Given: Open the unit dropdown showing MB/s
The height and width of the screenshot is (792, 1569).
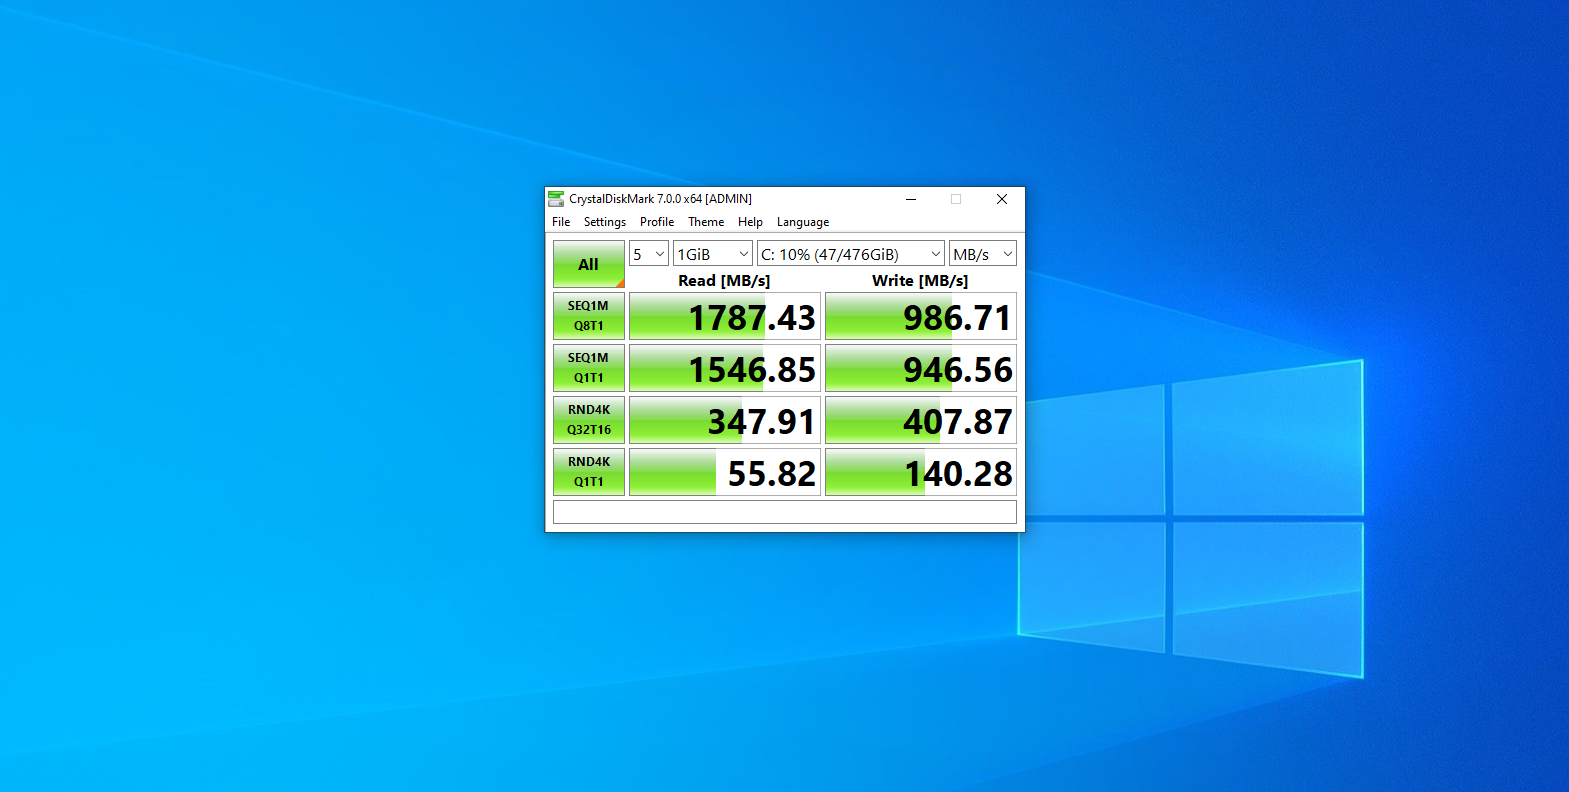Looking at the screenshot, I should pyautogui.click(x=983, y=254).
